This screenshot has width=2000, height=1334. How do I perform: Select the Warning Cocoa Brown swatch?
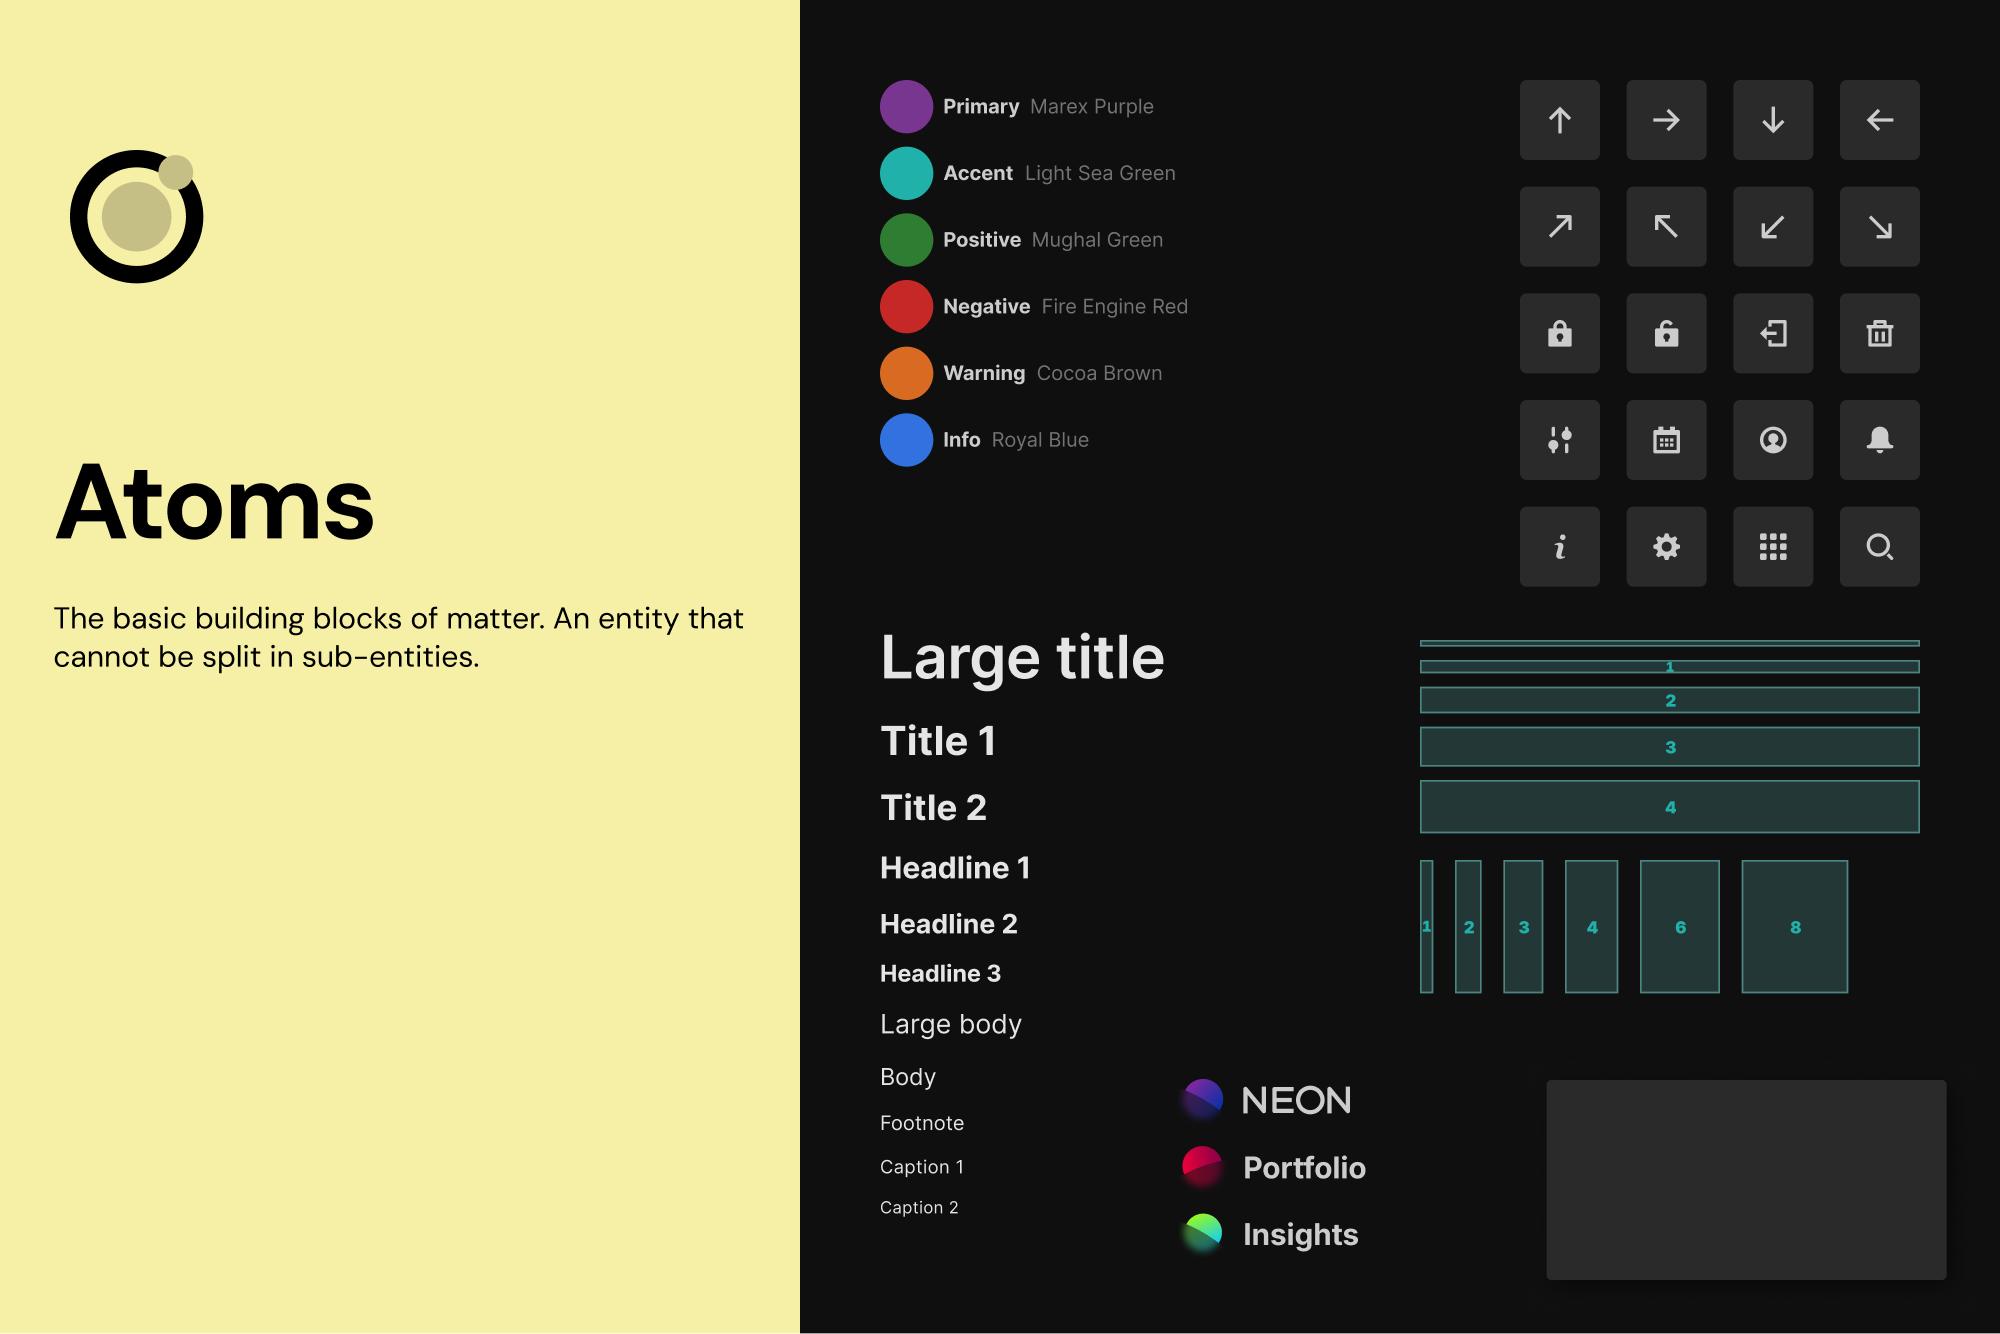(x=906, y=373)
